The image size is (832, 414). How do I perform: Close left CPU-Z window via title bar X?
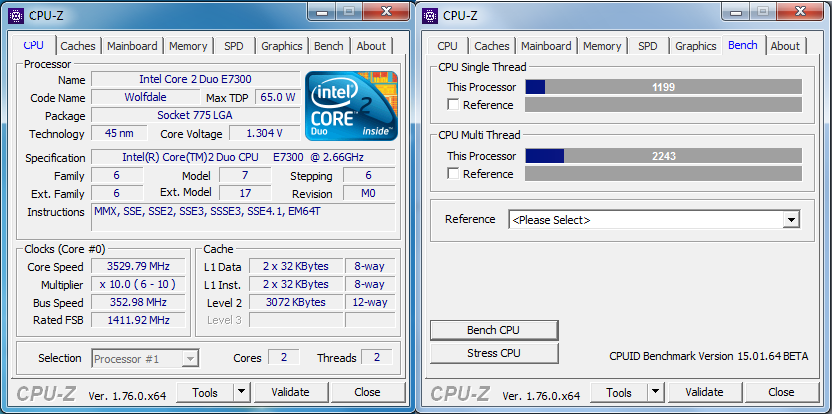pos(386,12)
